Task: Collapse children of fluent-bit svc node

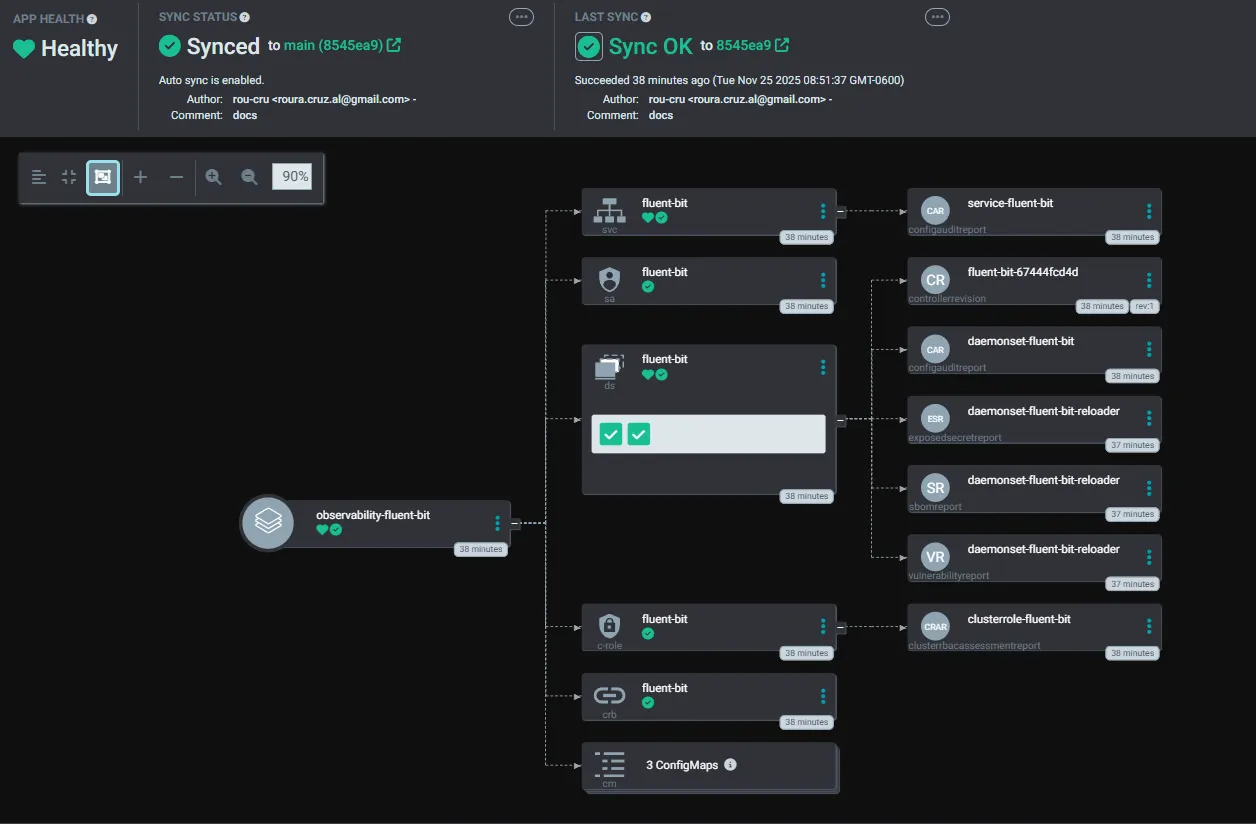Action: [841, 211]
